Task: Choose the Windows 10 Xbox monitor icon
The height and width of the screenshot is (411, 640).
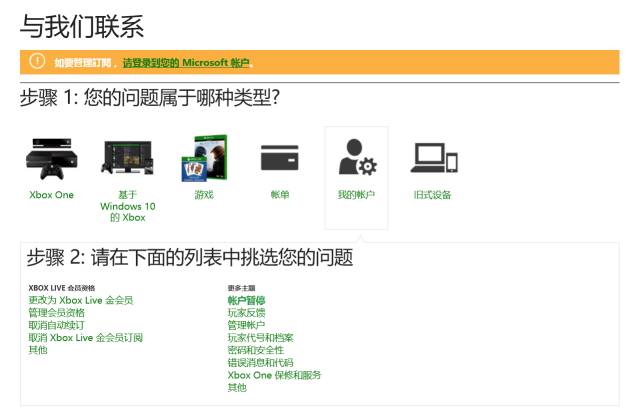Action: [127, 158]
